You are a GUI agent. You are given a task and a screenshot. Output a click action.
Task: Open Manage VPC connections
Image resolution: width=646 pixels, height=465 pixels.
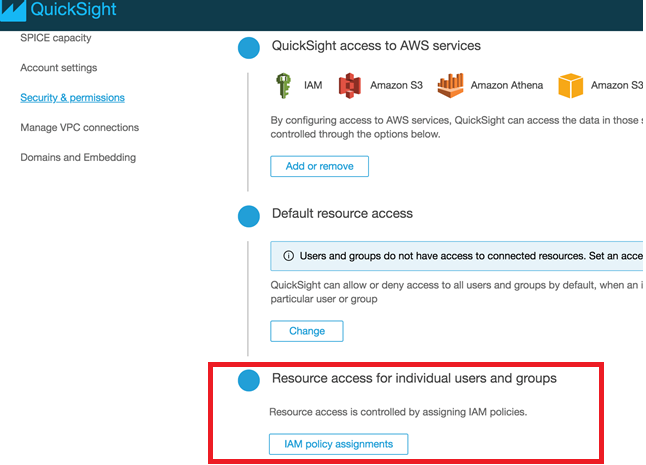pyautogui.click(x=79, y=128)
